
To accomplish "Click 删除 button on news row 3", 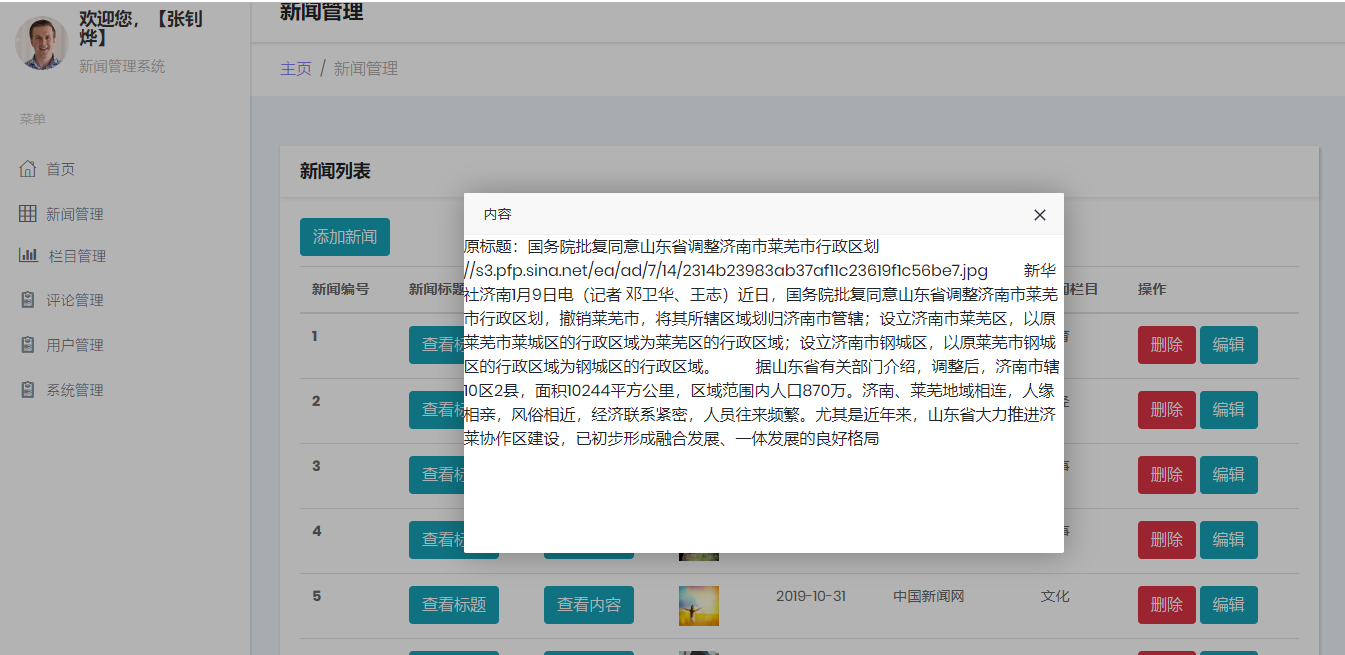I will tap(1166, 474).
